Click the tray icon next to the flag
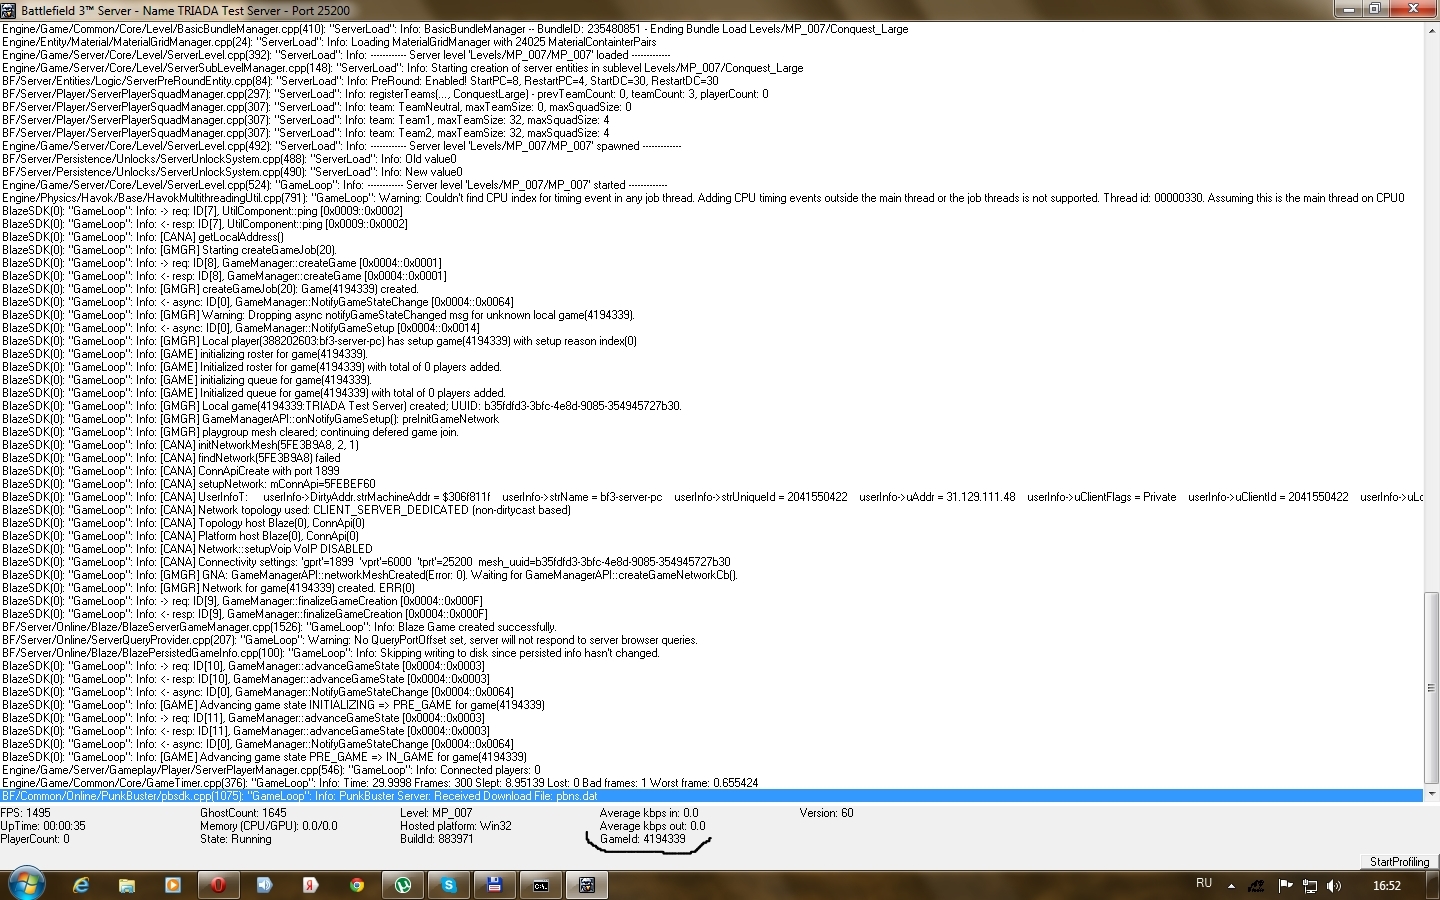The image size is (1440, 900). click(x=1257, y=885)
